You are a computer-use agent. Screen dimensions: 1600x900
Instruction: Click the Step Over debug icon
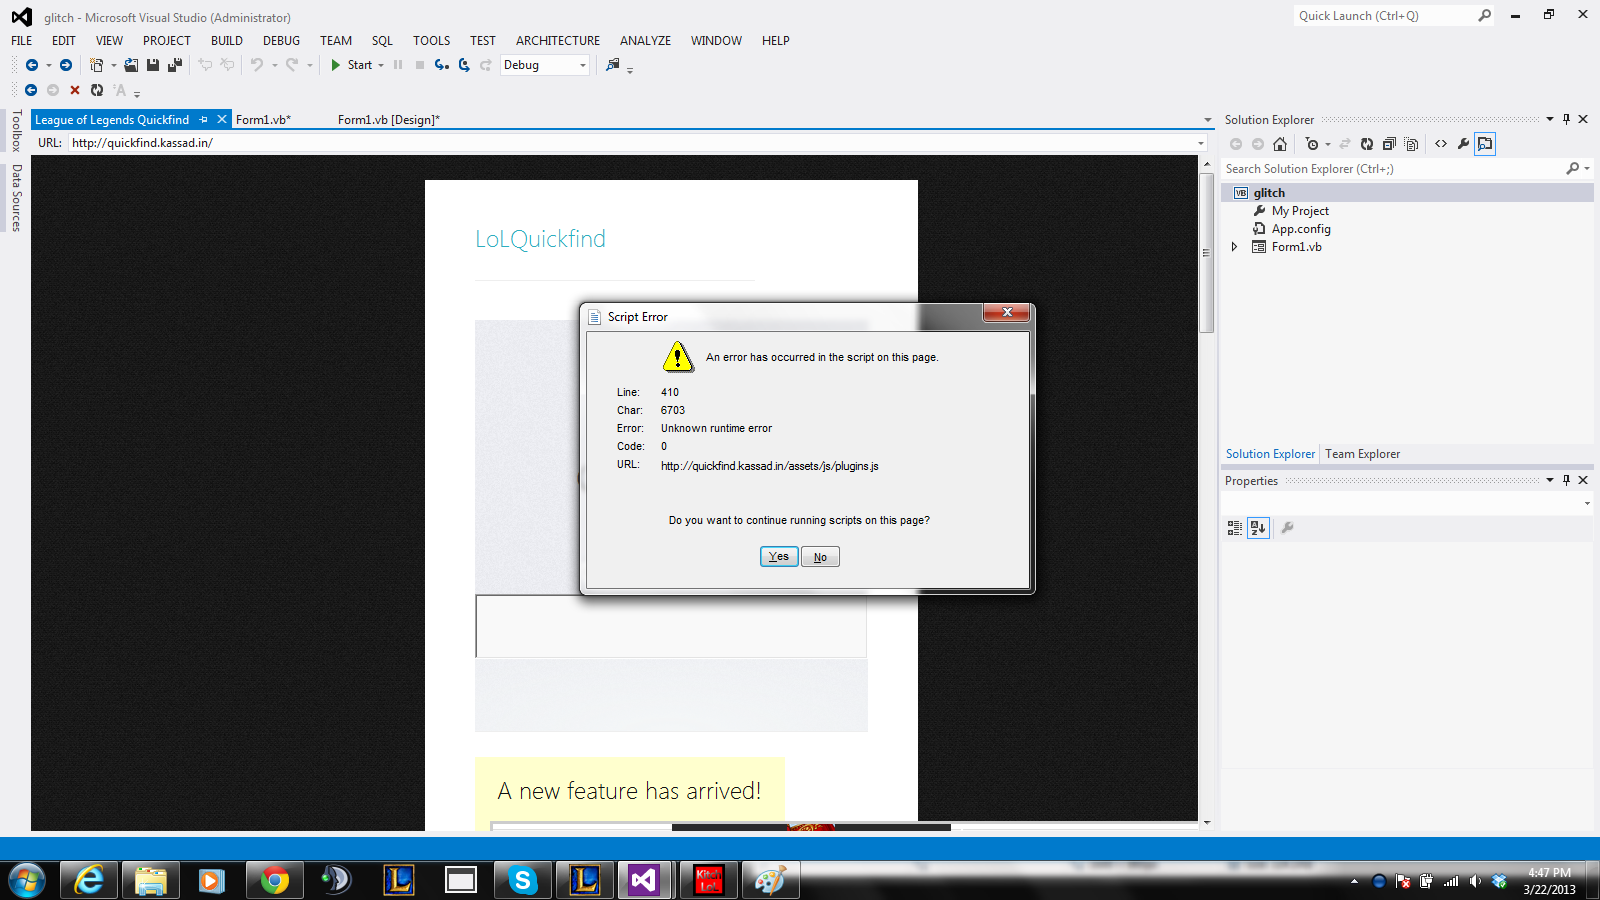464,65
